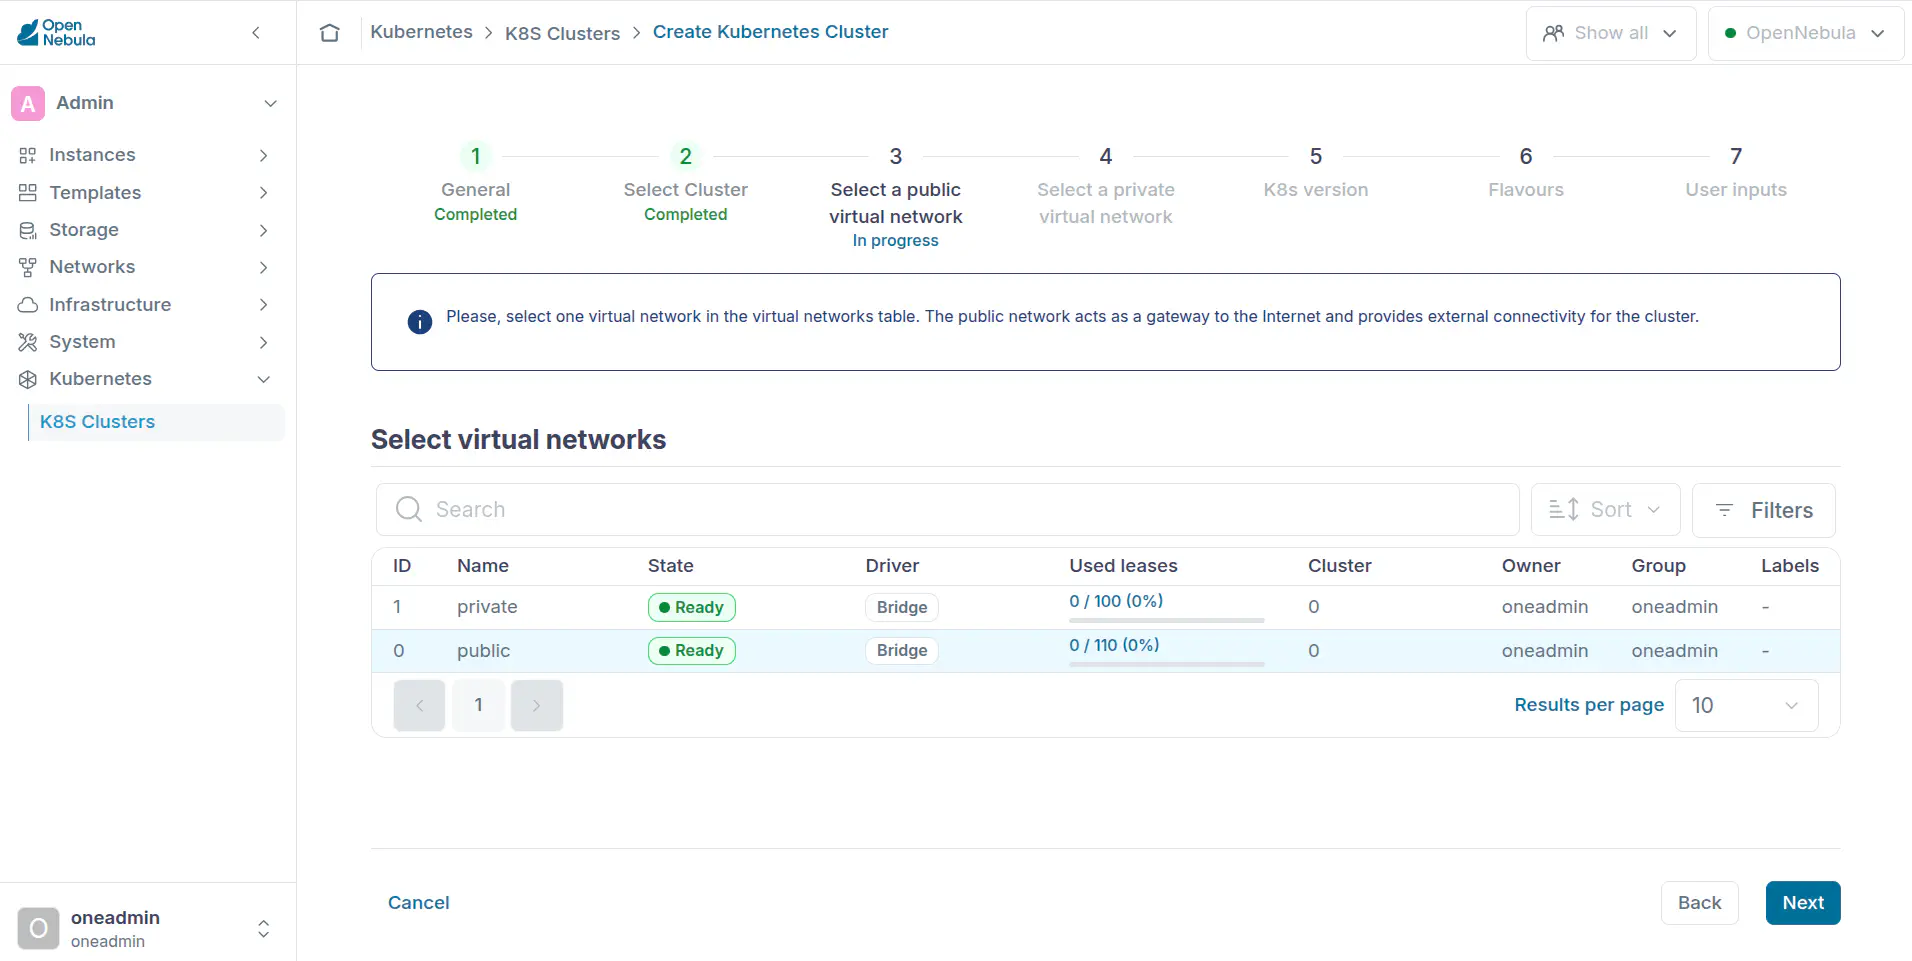The height and width of the screenshot is (961, 1912).
Task: Click the Back button
Action: point(1699,903)
